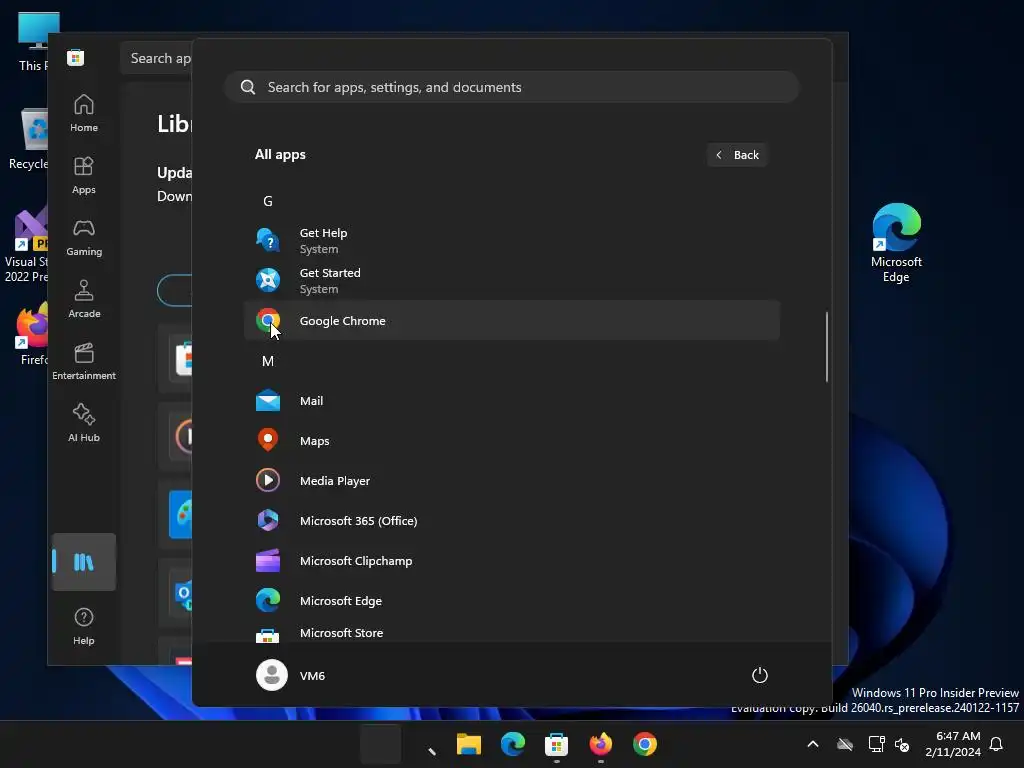1024x768 pixels.
Task: Open Microsoft Edge from taskbar
Action: pyautogui.click(x=513, y=744)
